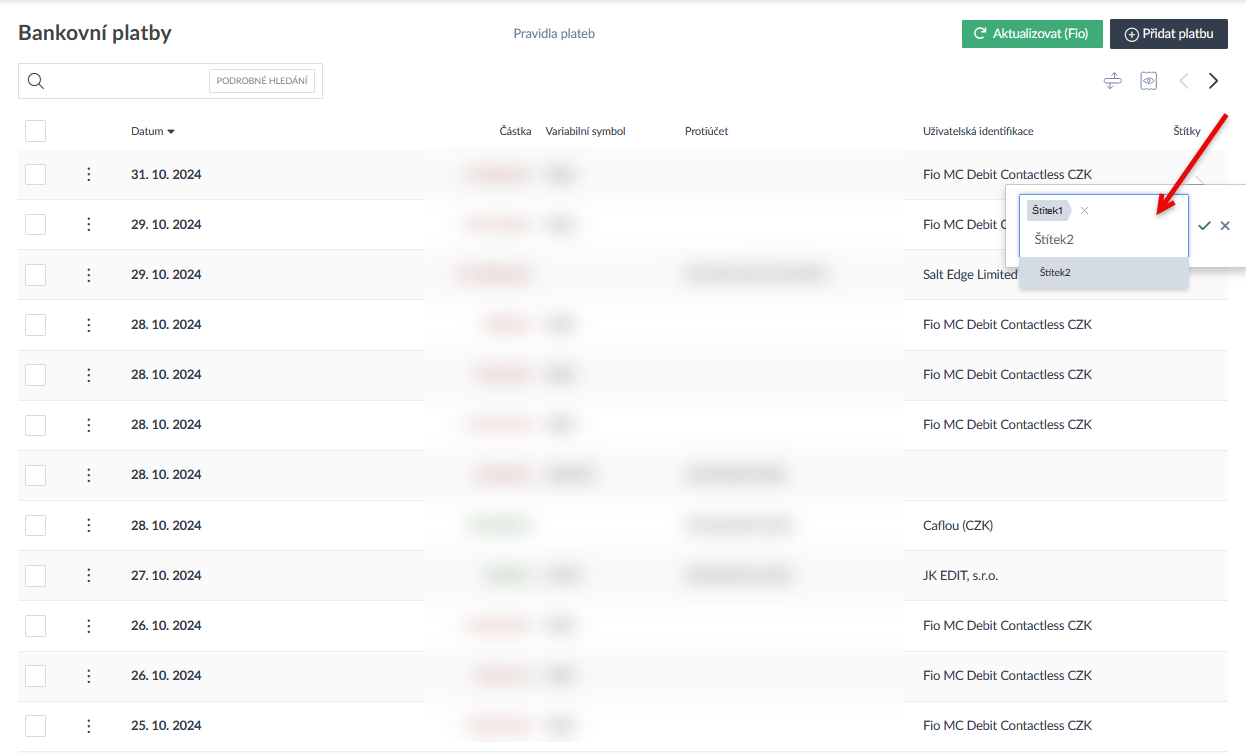Click the Částka column header
Image resolution: width=1246 pixels, height=754 pixels.
coord(515,131)
